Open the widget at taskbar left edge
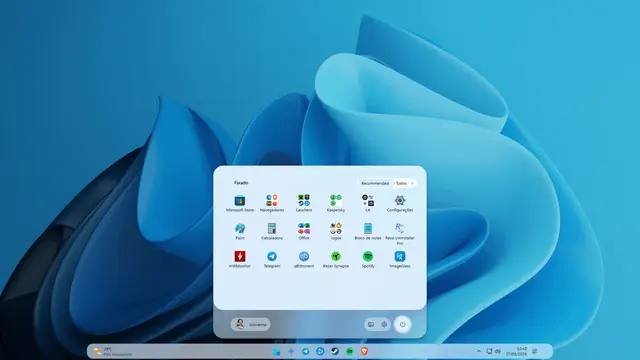 (112, 351)
